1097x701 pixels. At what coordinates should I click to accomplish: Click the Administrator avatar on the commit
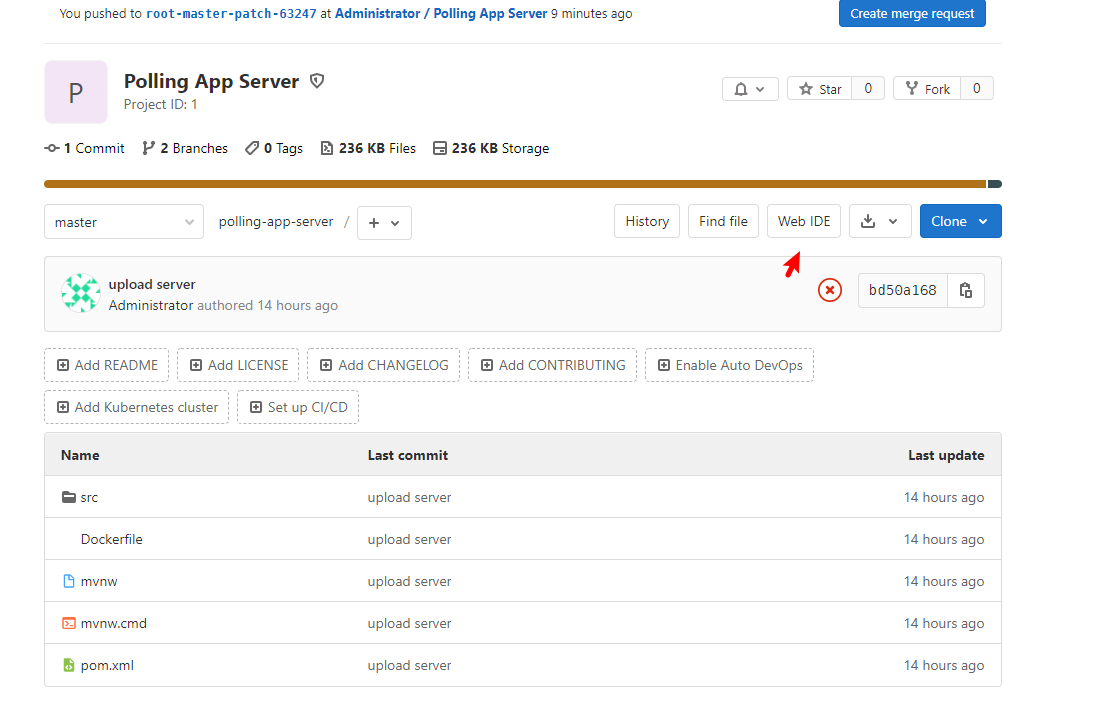coord(80,293)
